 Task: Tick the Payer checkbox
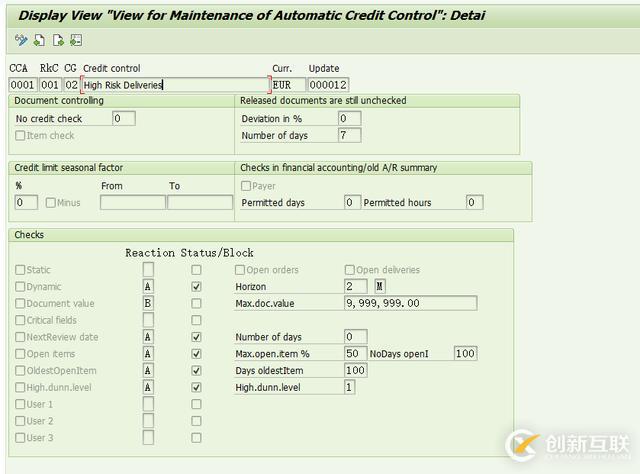[x=246, y=186]
